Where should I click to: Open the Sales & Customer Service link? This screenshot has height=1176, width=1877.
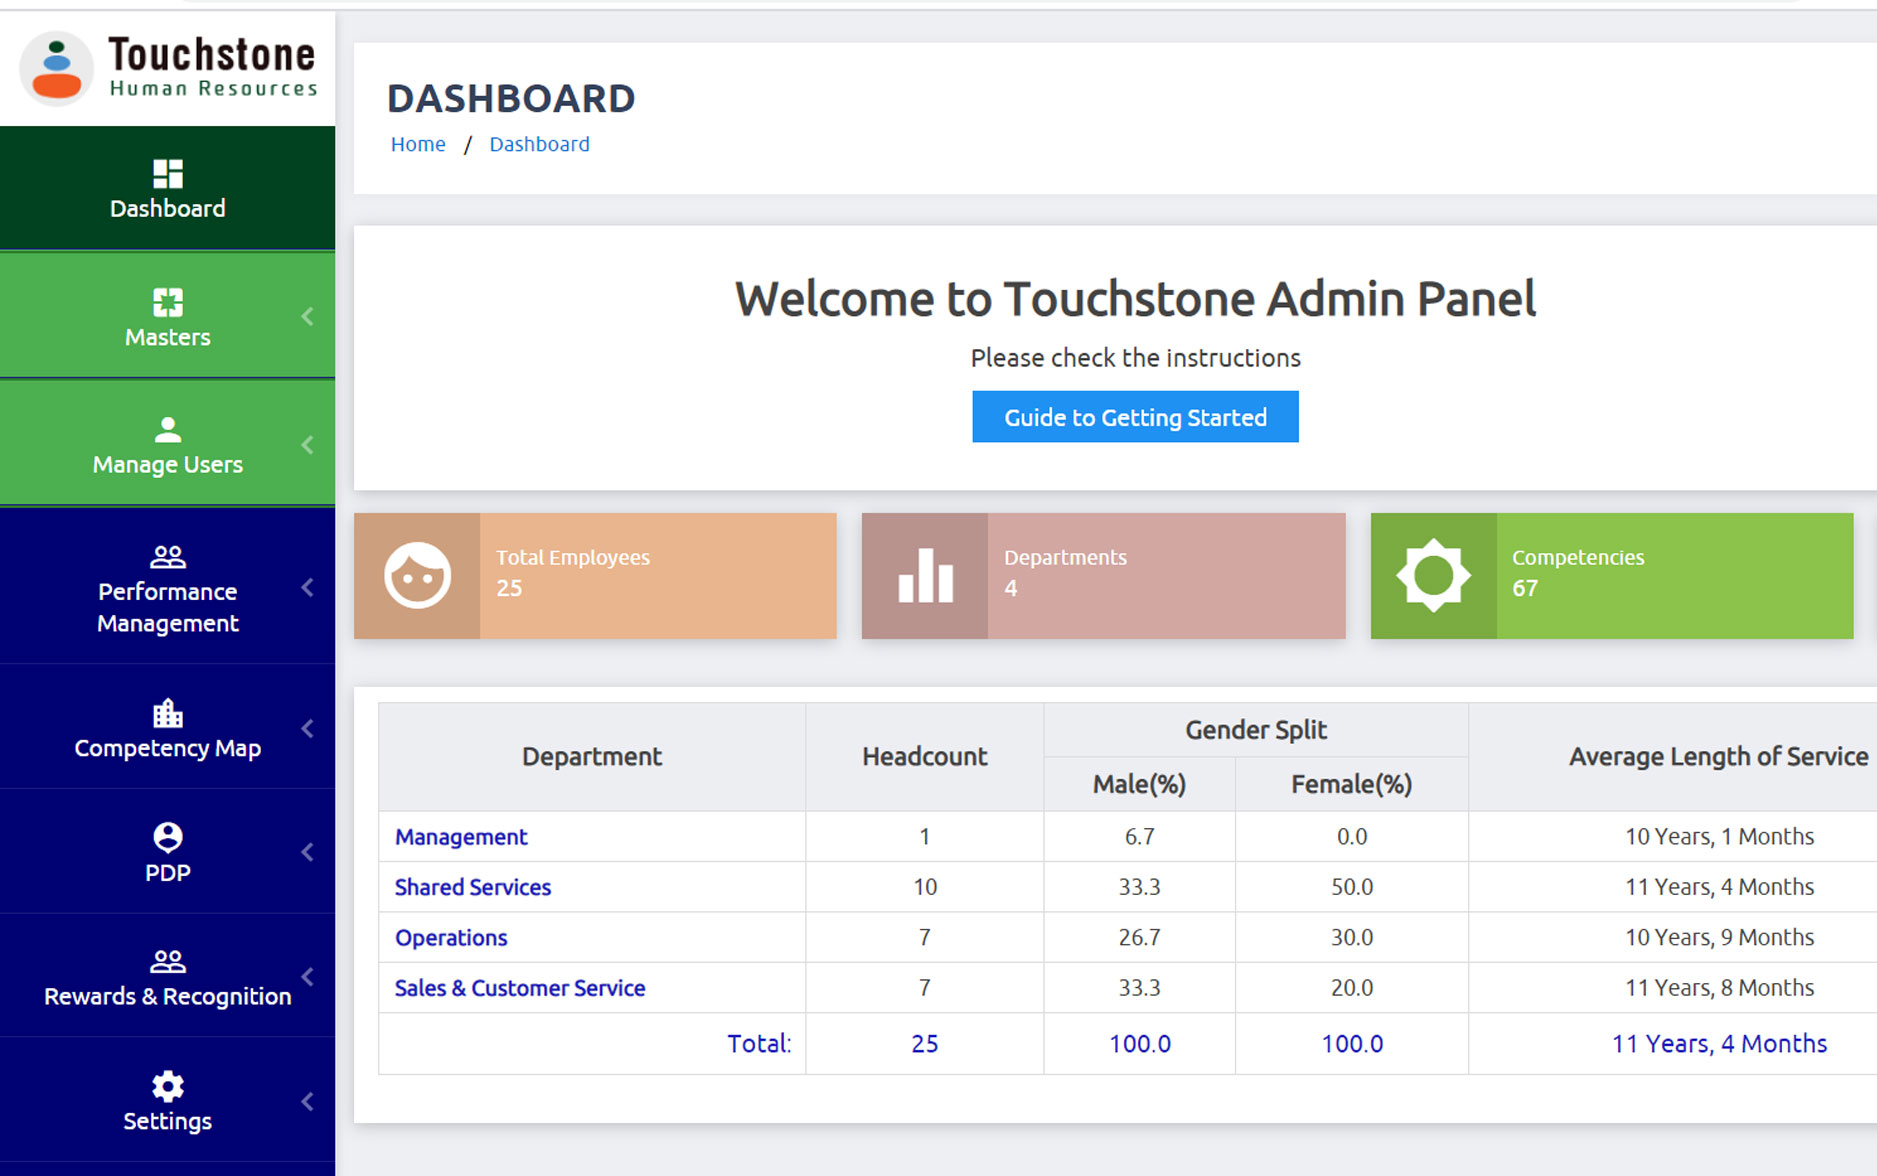pyautogui.click(x=519, y=988)
